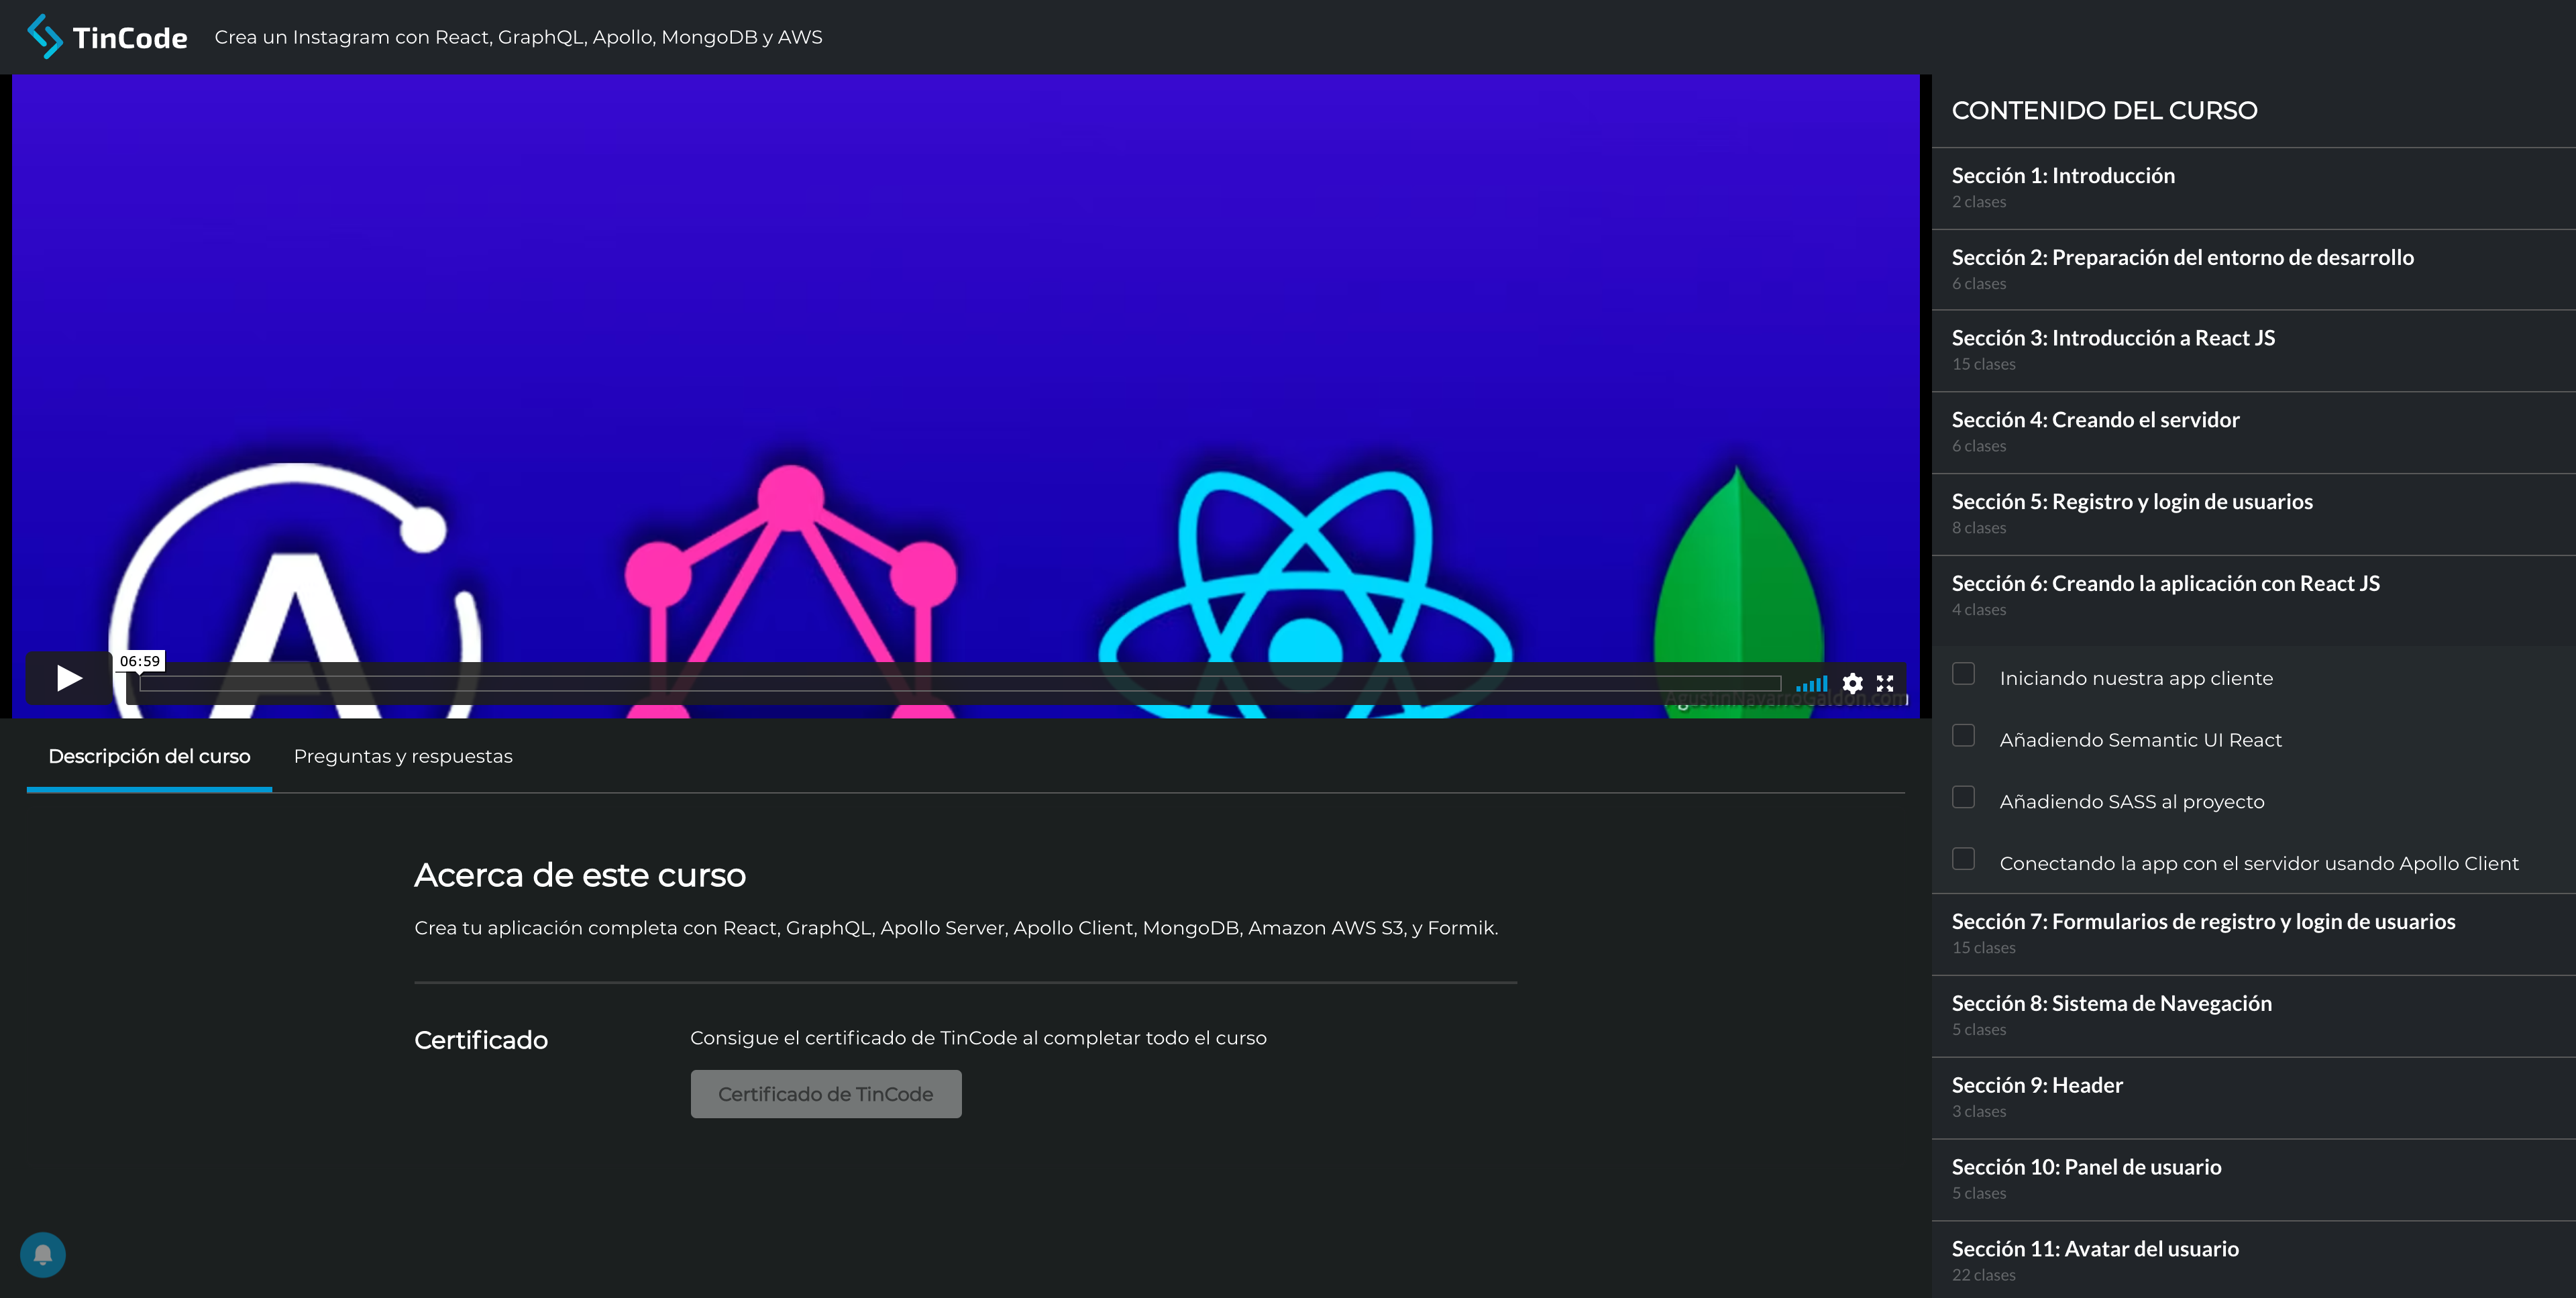
Task: Check 'Iniciando nuestra app cliente' lesson
Action: (x=1963, y=674)
